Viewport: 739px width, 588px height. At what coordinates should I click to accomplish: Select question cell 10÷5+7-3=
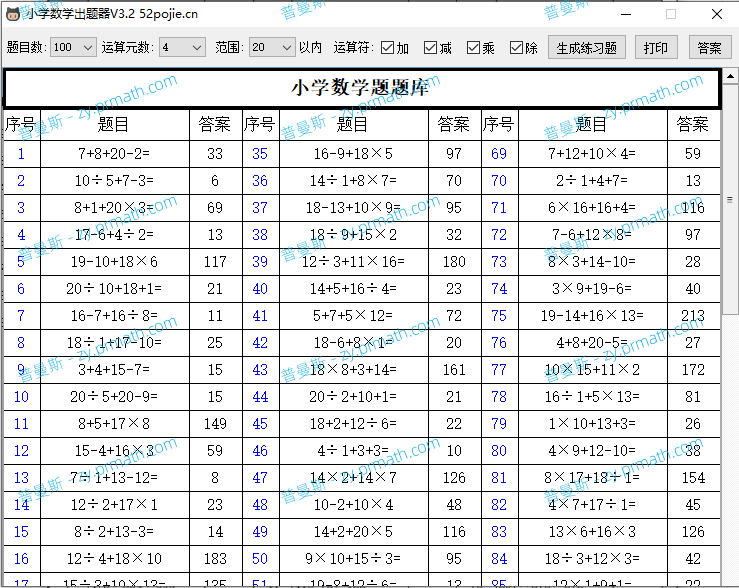pos(115,180)
